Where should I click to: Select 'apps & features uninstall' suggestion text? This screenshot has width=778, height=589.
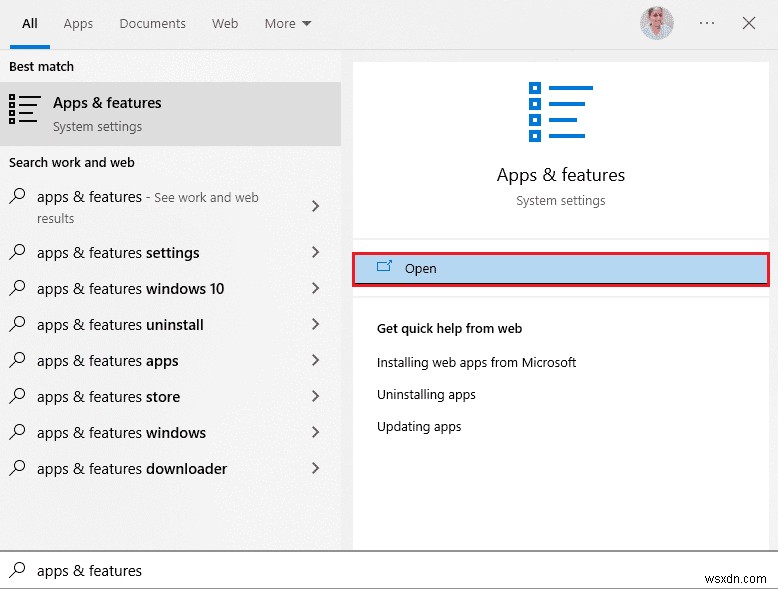pos(120,325)
